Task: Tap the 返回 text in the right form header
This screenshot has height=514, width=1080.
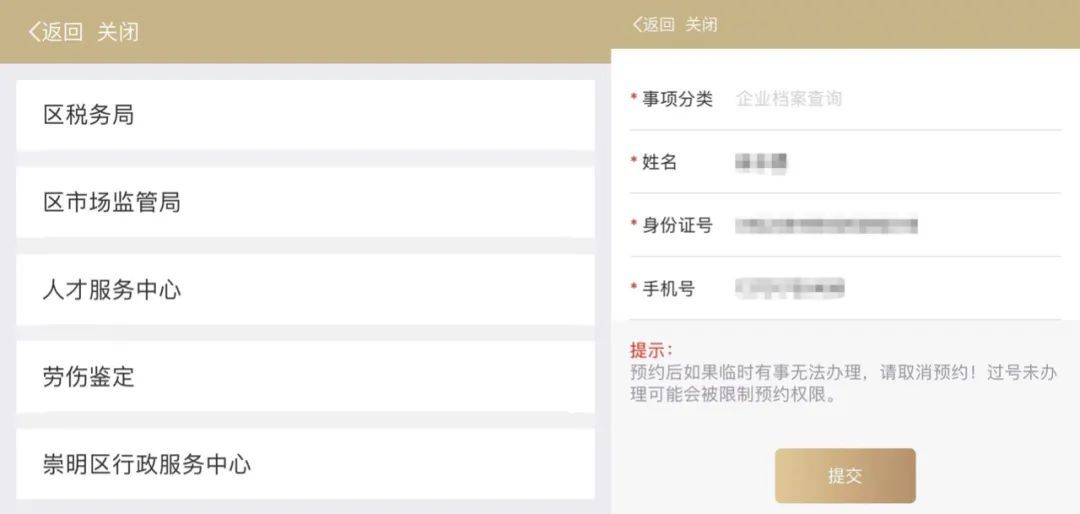Action: [659, 24]
